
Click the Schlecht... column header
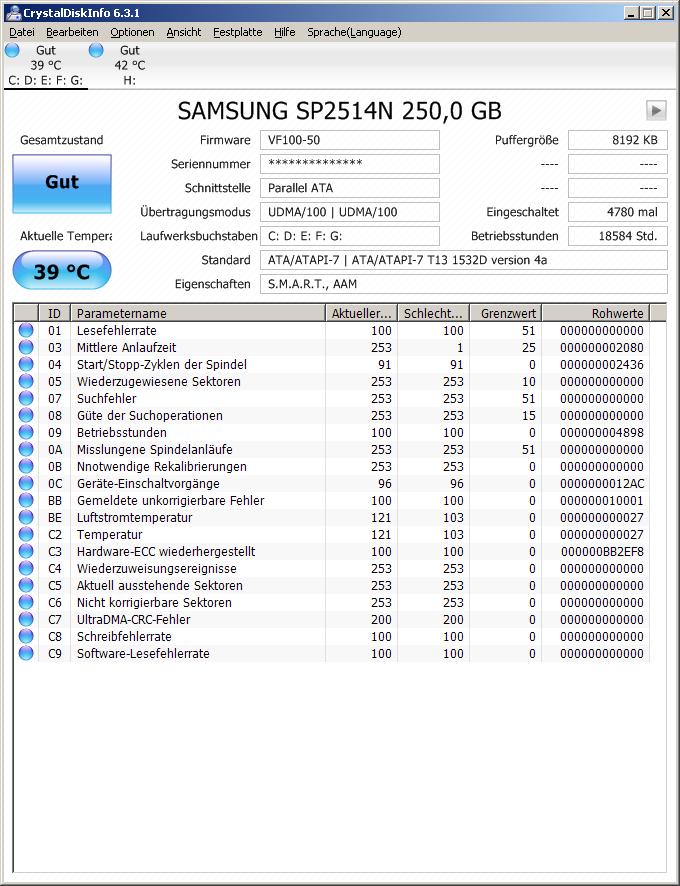tap(434, 313)
